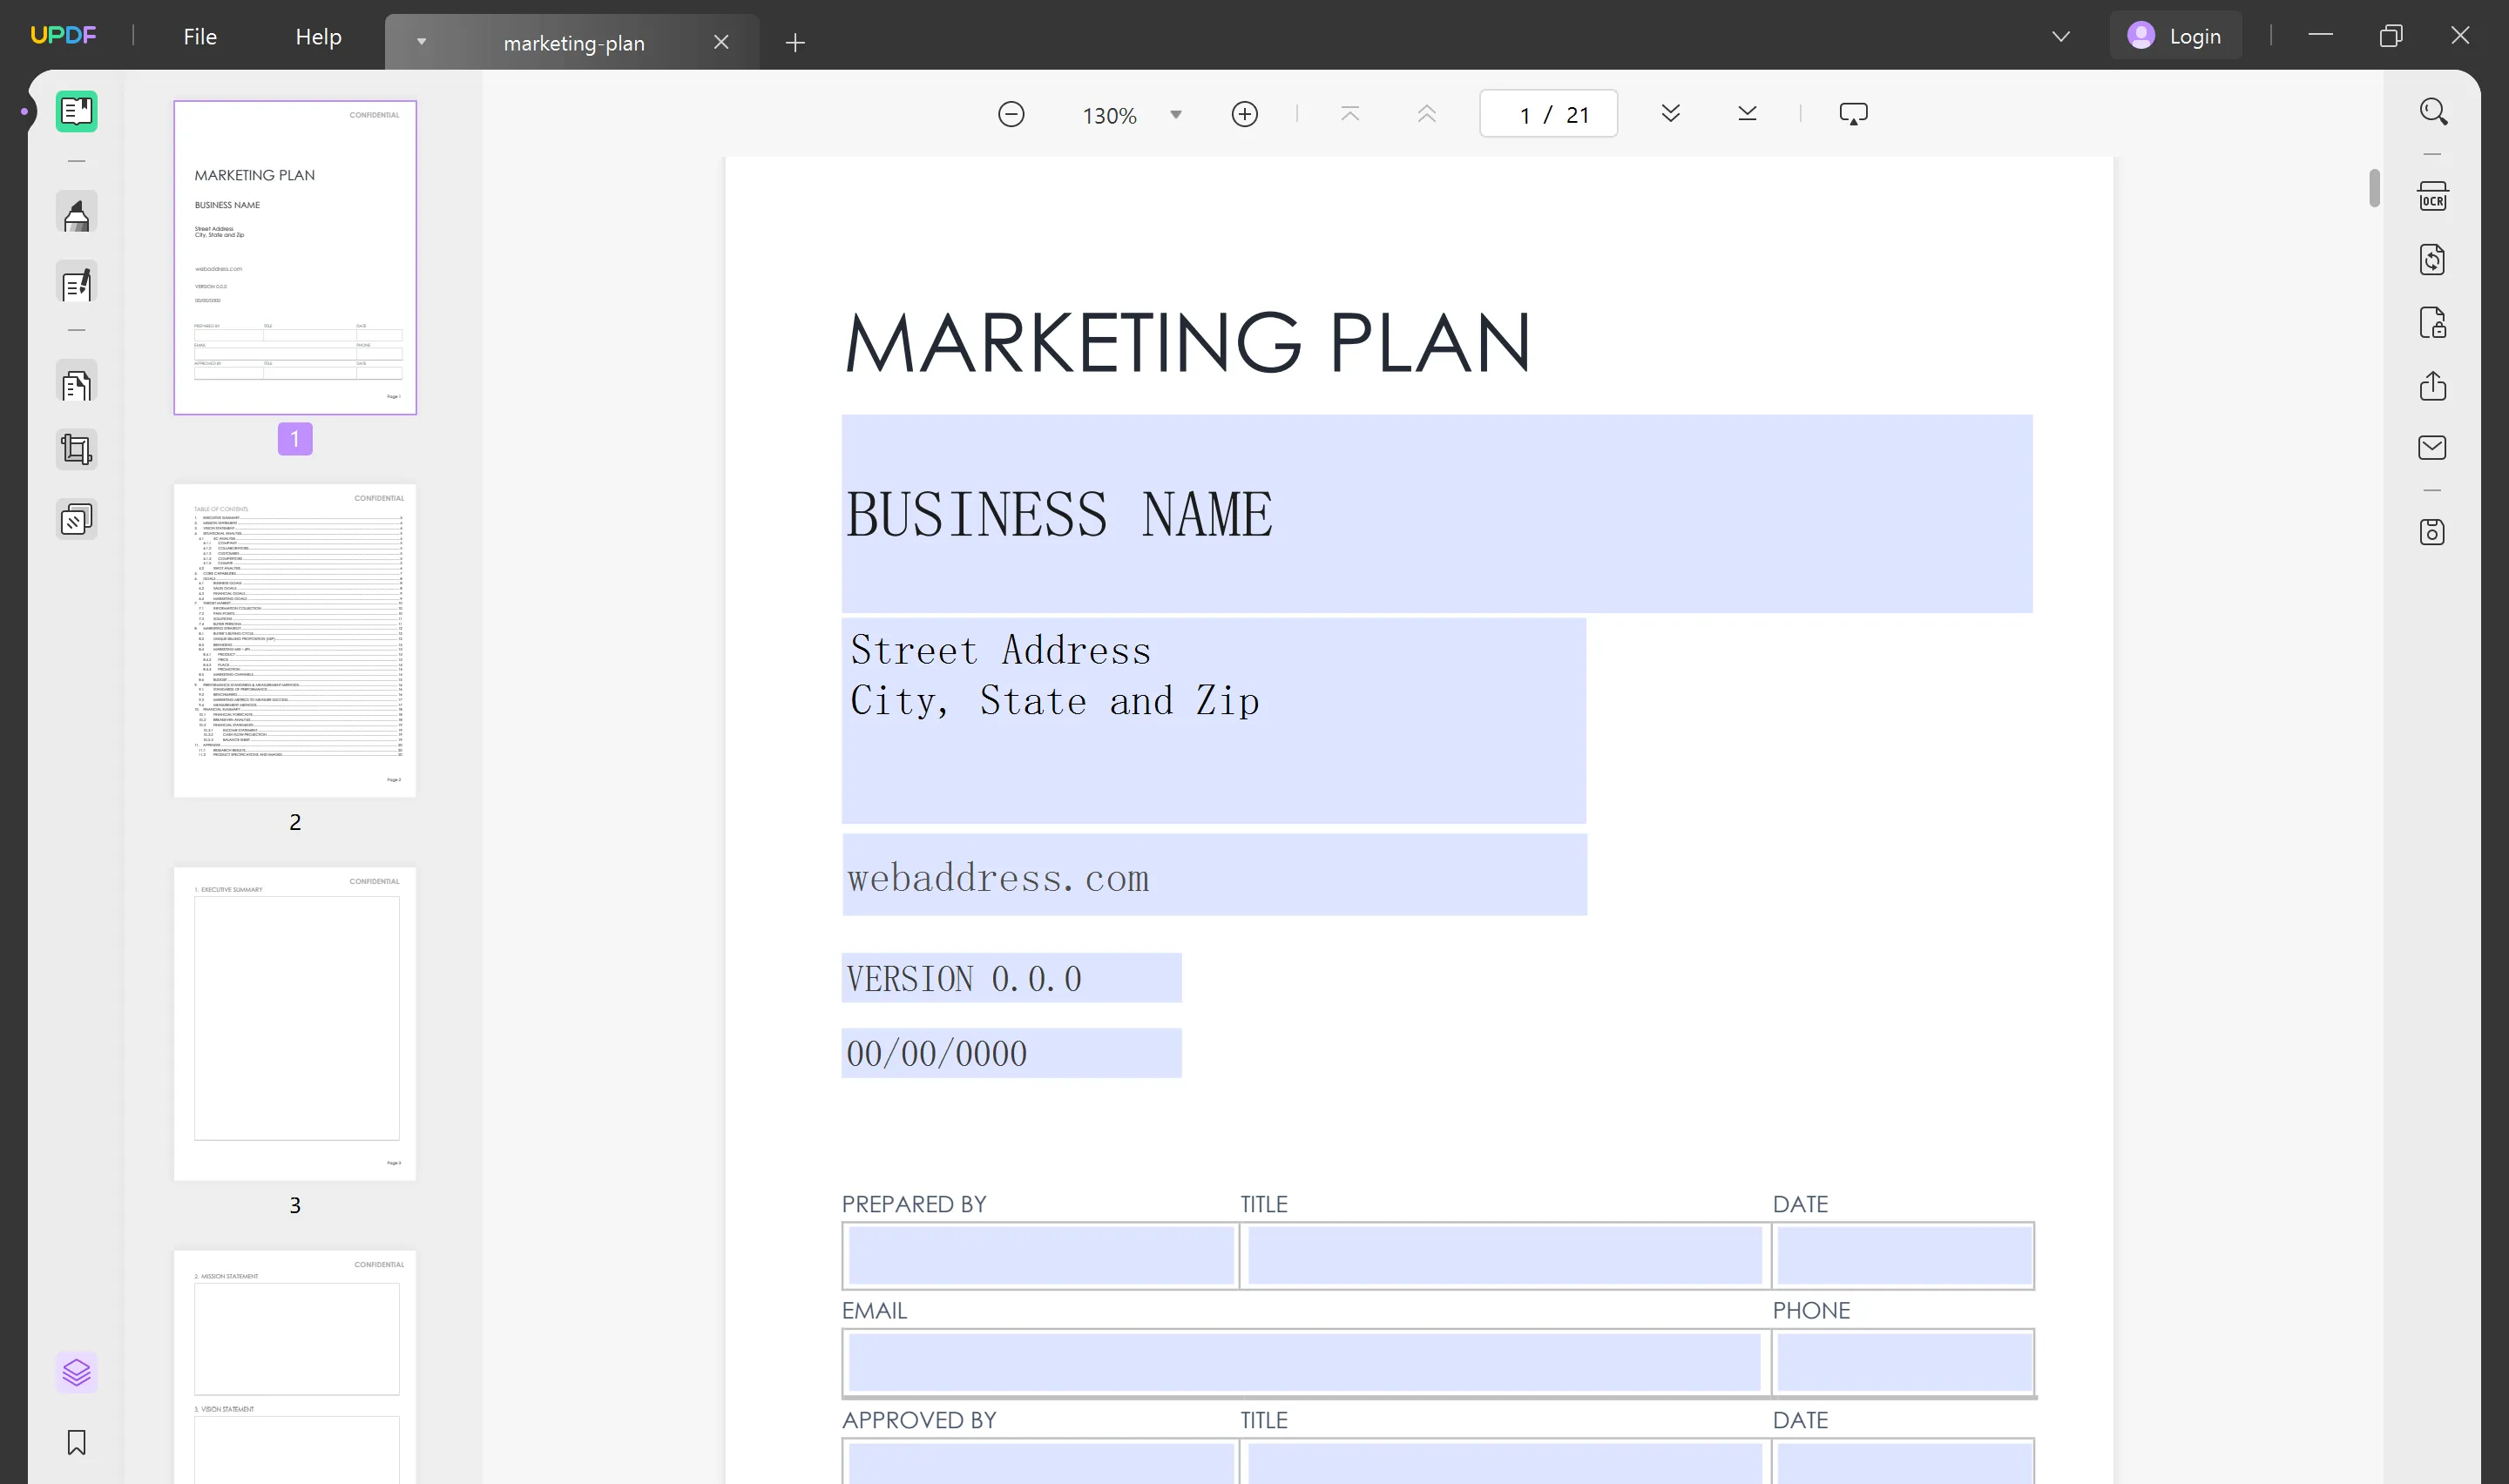This screenshot has height=1484, width=2509.
Task: Toggle the layers panel
Action: tap(76, 1371)
